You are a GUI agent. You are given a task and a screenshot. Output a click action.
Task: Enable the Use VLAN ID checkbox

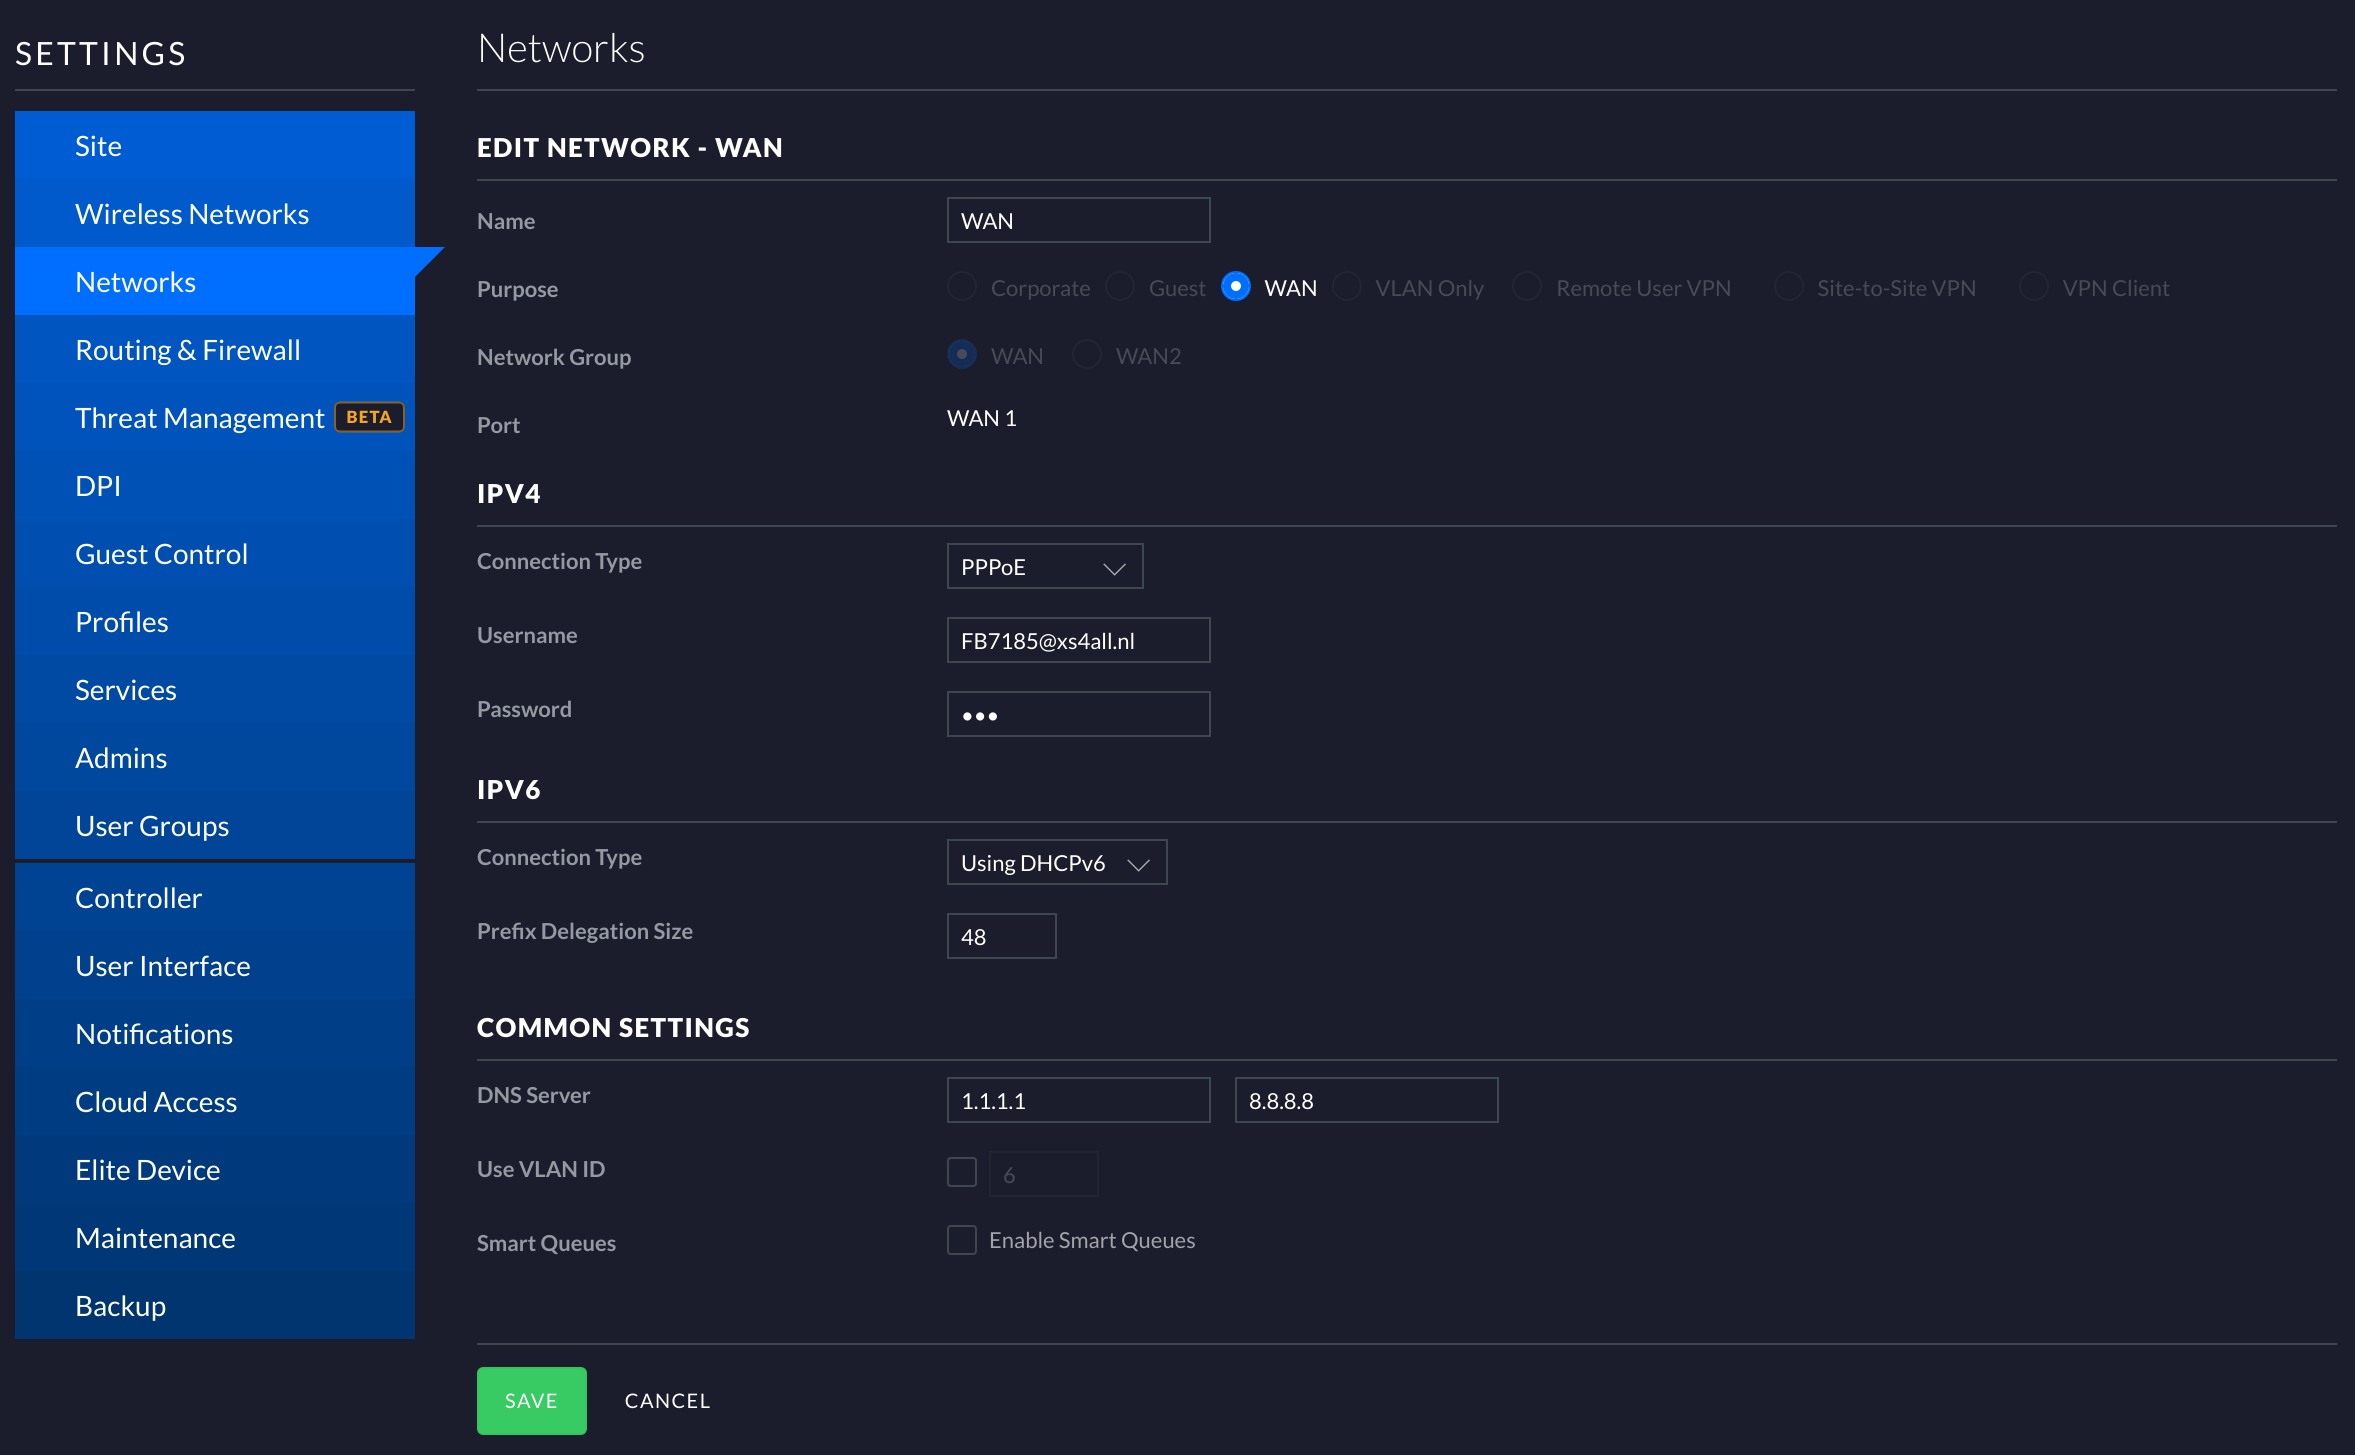point(961,1171)
